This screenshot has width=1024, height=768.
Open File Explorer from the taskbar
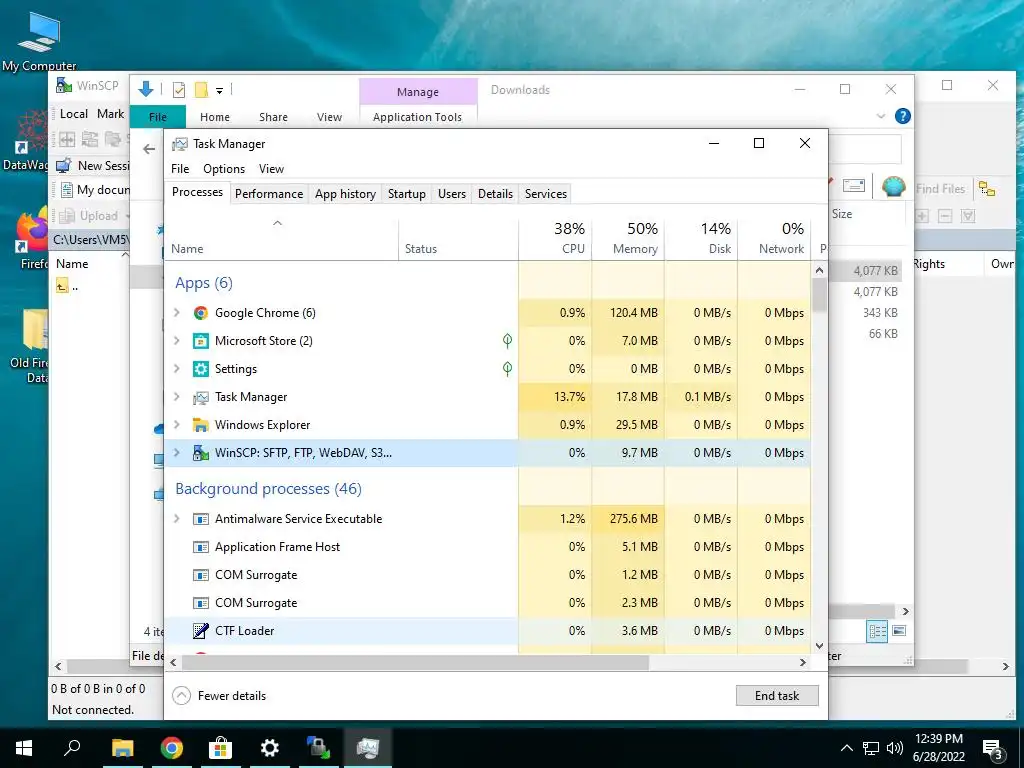(x=122, y=748)
